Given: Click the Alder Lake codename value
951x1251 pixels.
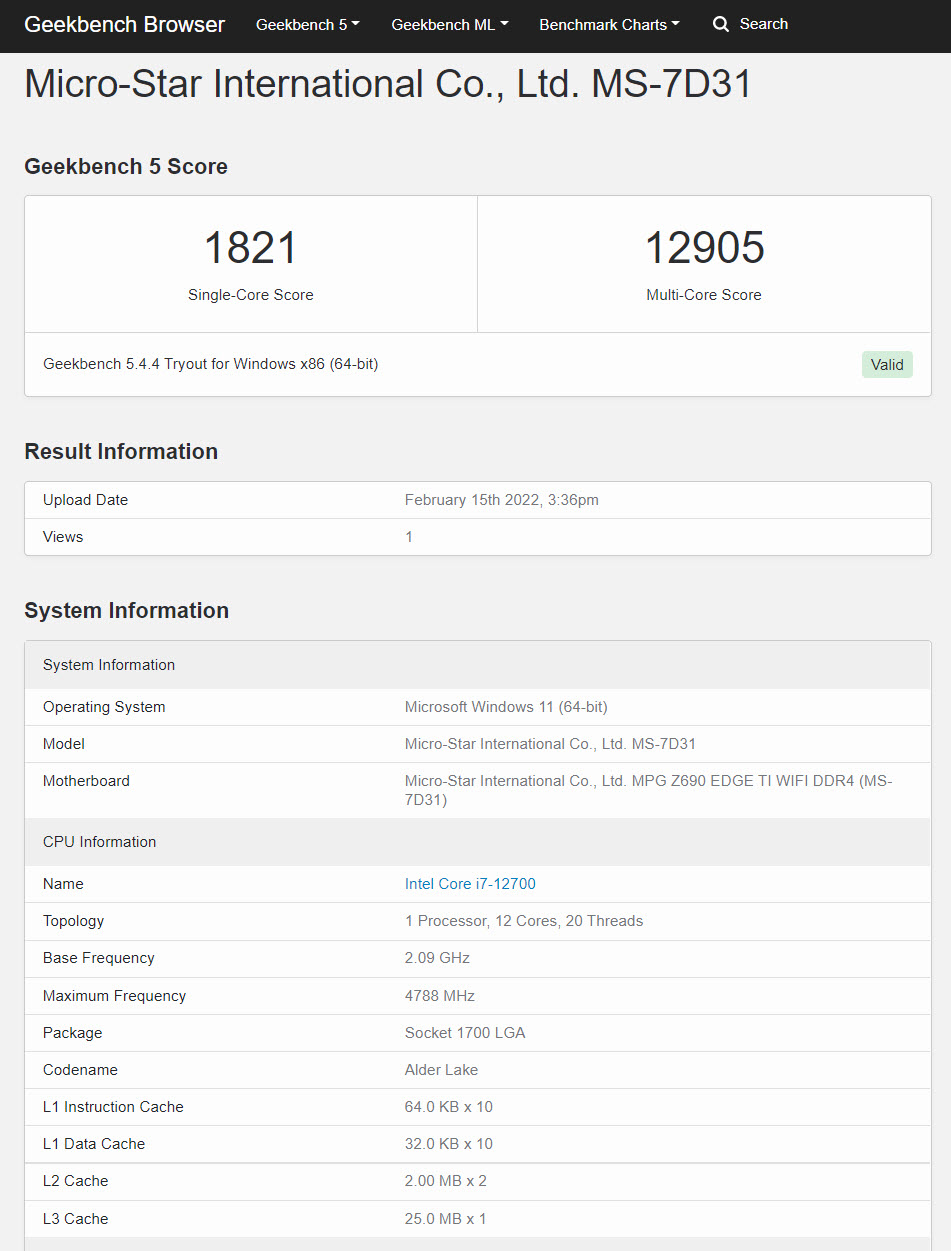Looking at the screenshot, I should coord(441,1070).
